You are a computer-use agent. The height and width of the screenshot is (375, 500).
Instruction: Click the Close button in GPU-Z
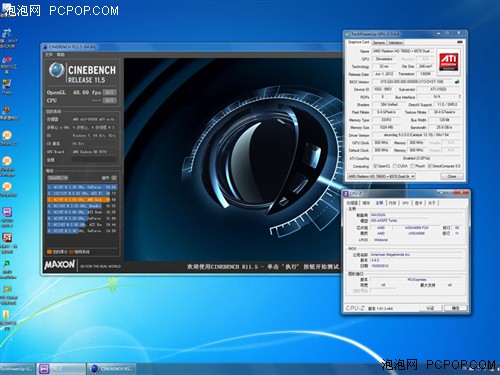pyautogui.click(x=452, y=176)
